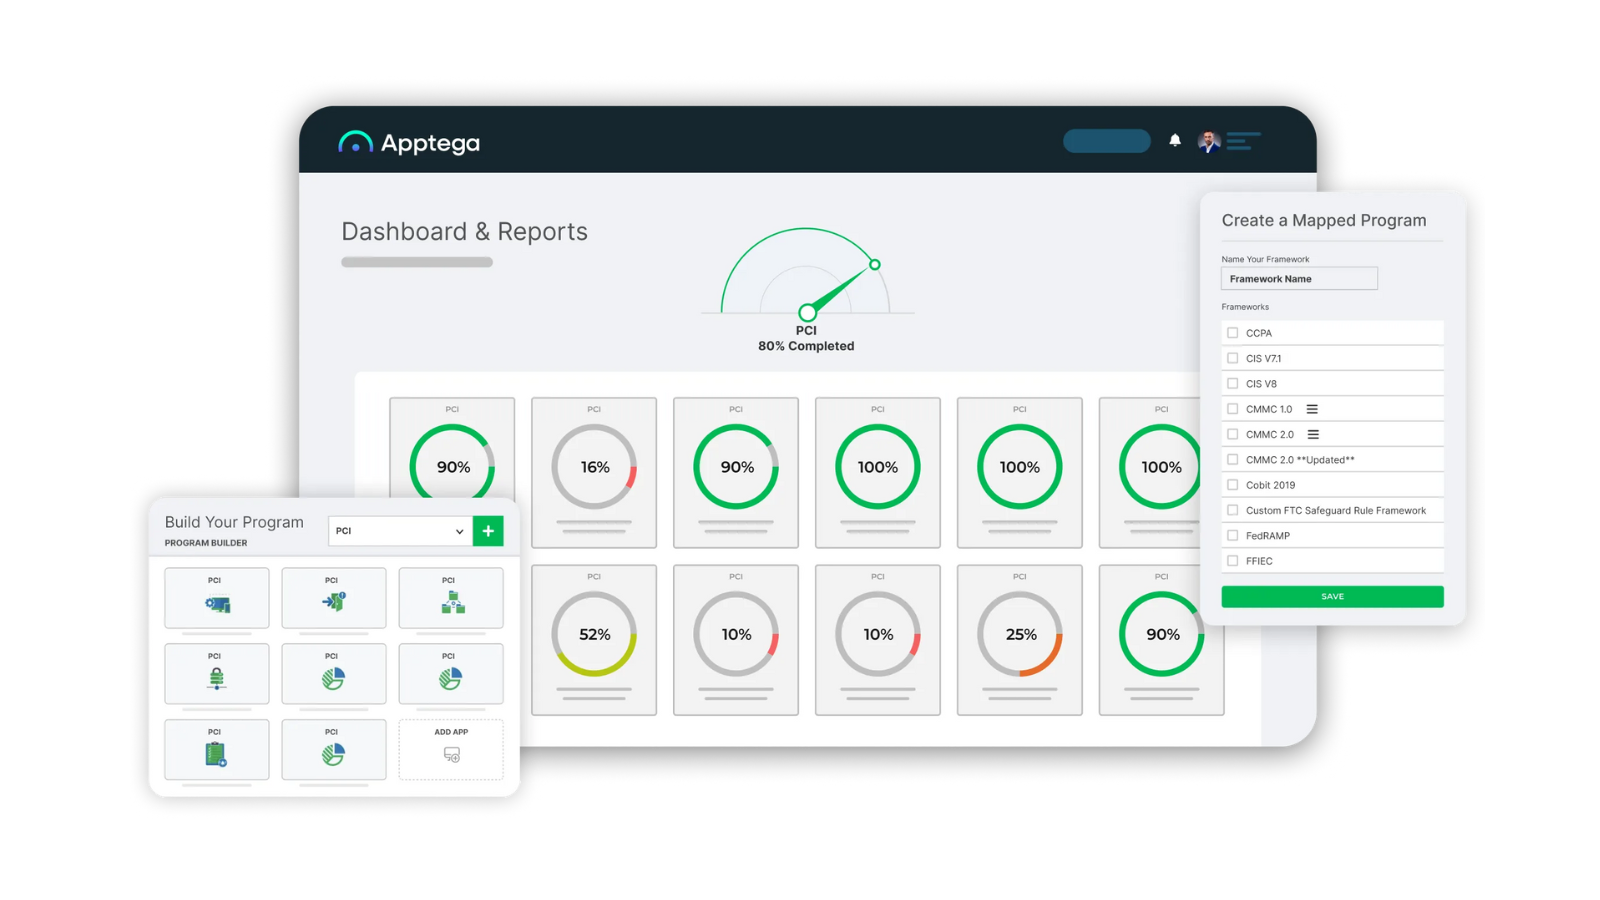The image size is (1600, 900).
Task: Check the CIS V7.1 framework checkbox
Action: tap(1232, 358)
